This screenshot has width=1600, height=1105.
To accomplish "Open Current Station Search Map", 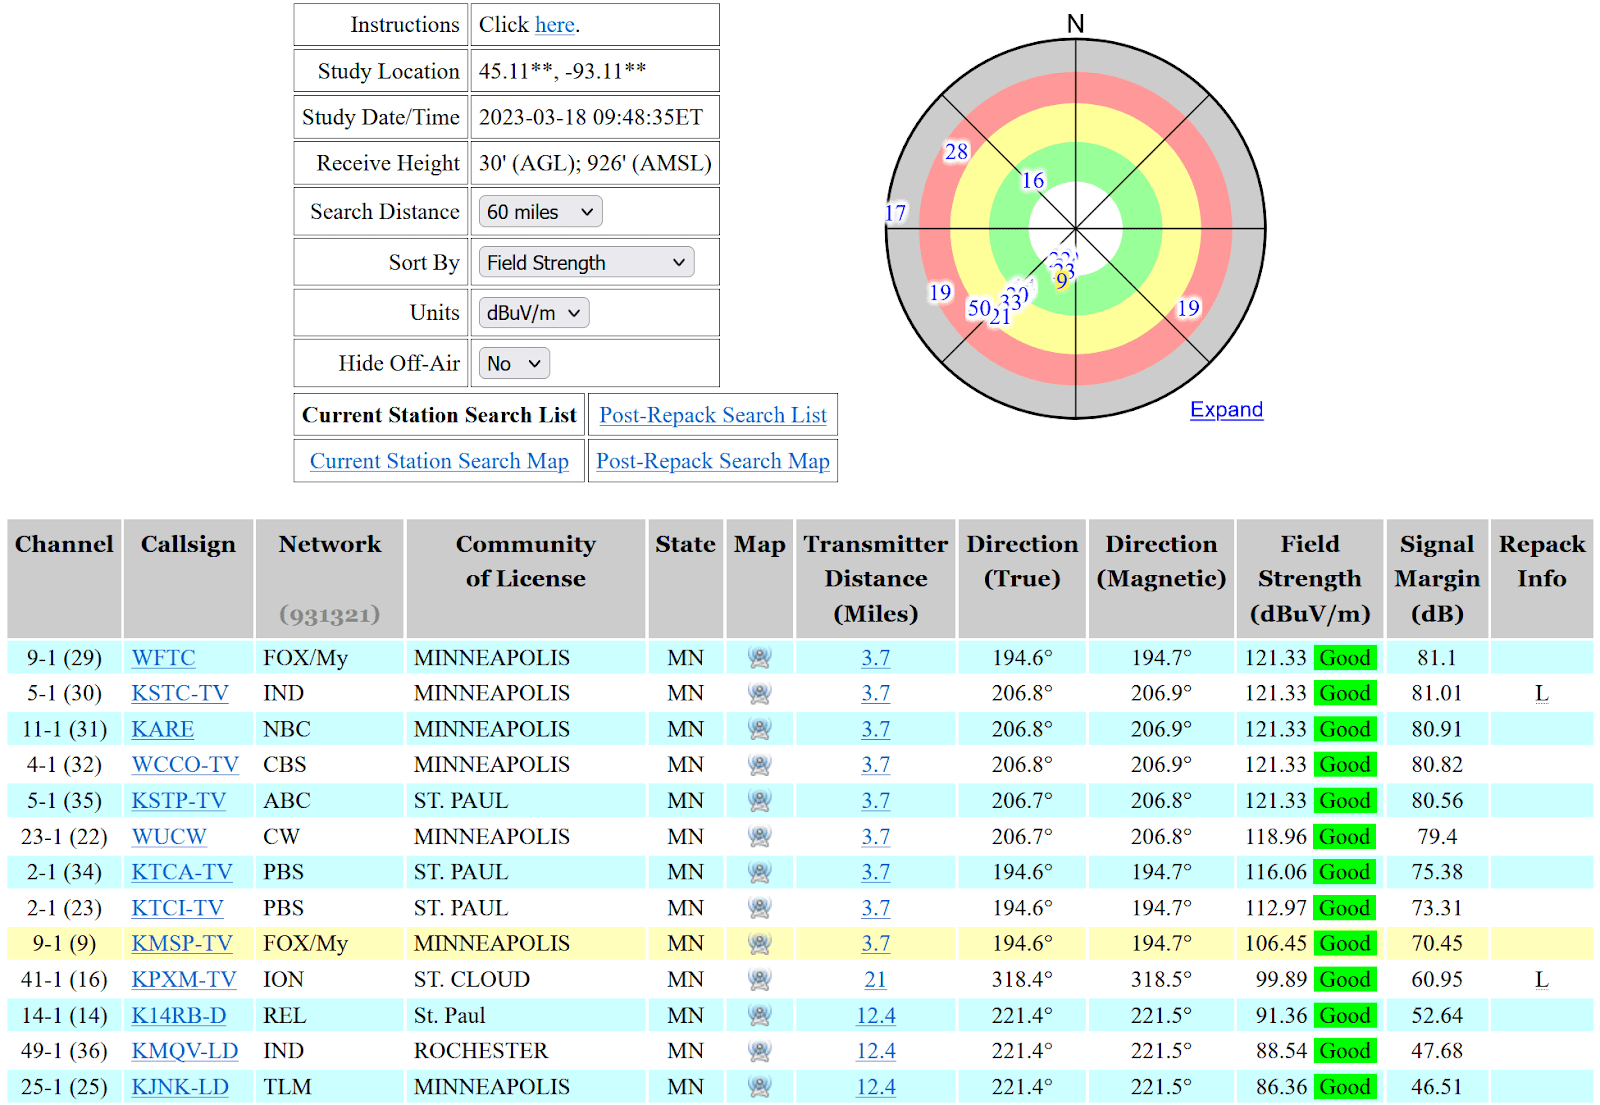I will pyautogui.click(x=439, y=461).
